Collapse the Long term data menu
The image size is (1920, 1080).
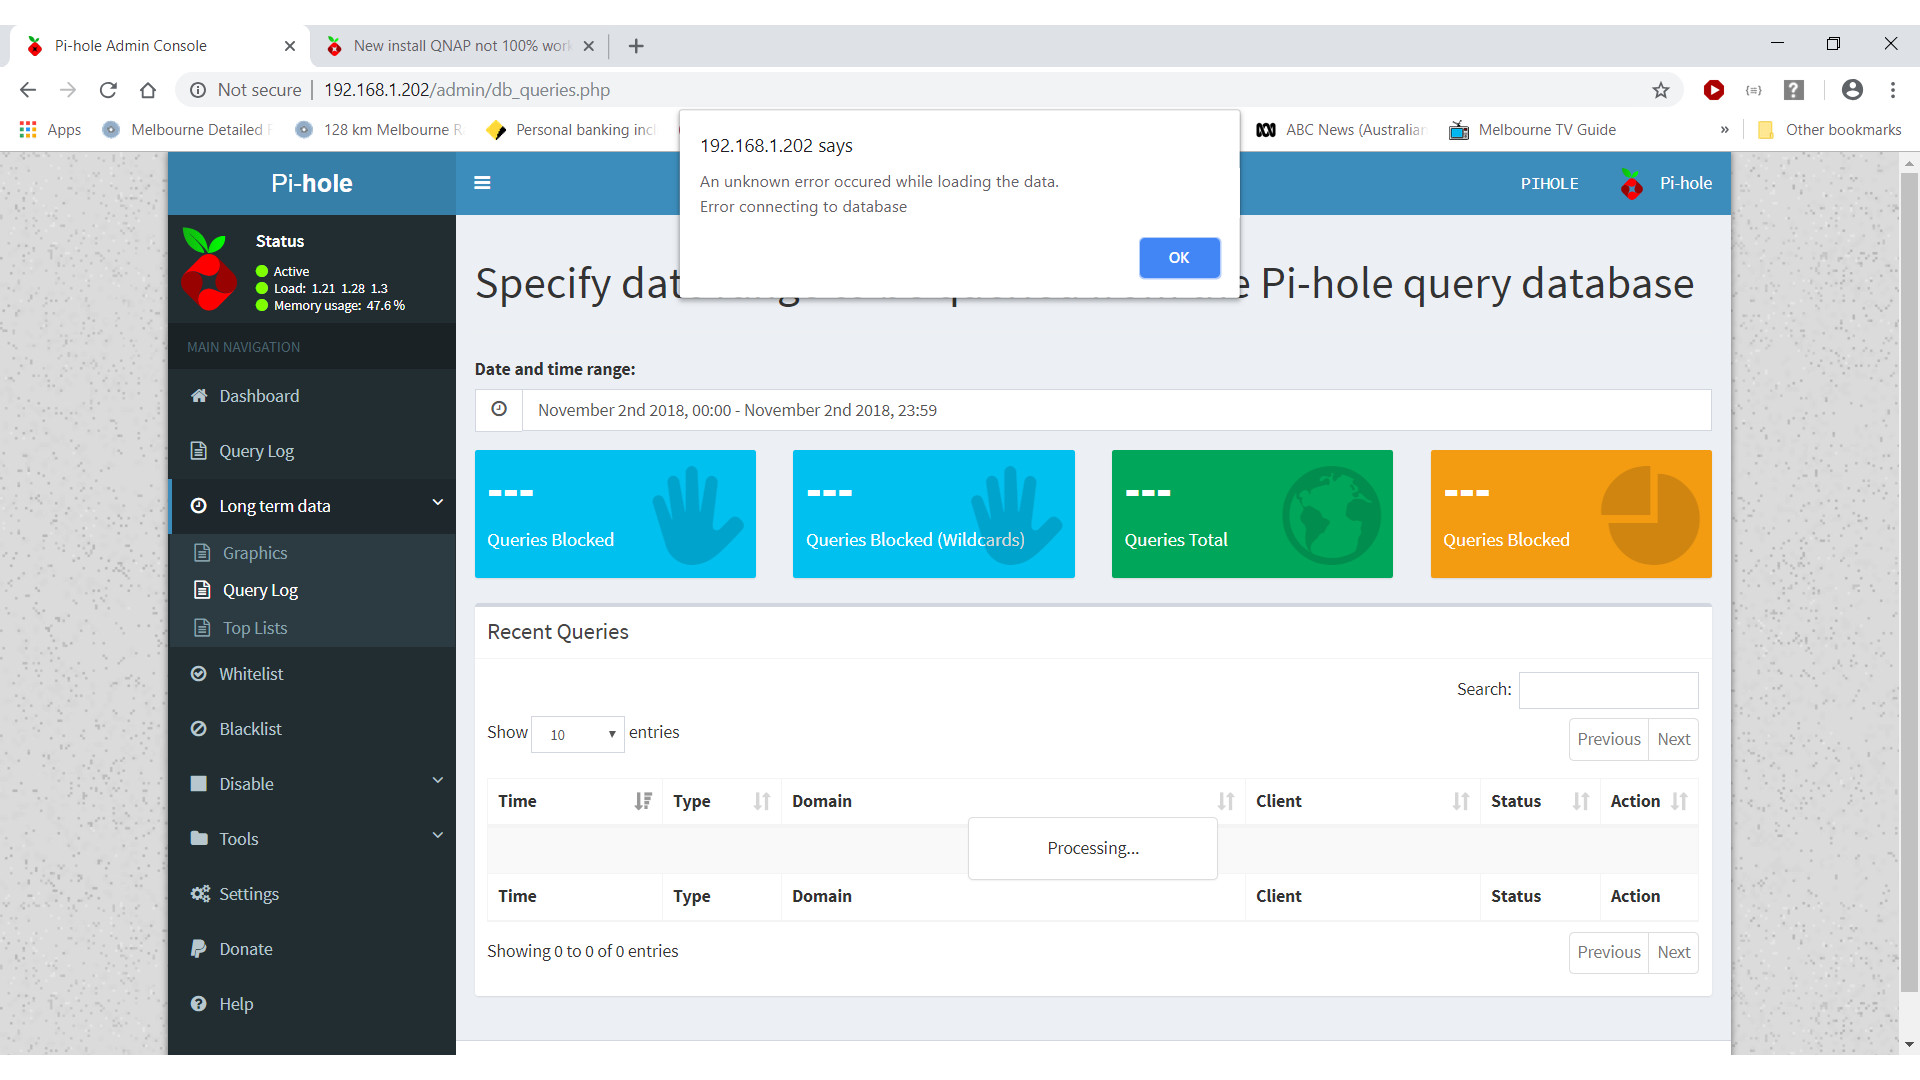pos(312,506)
